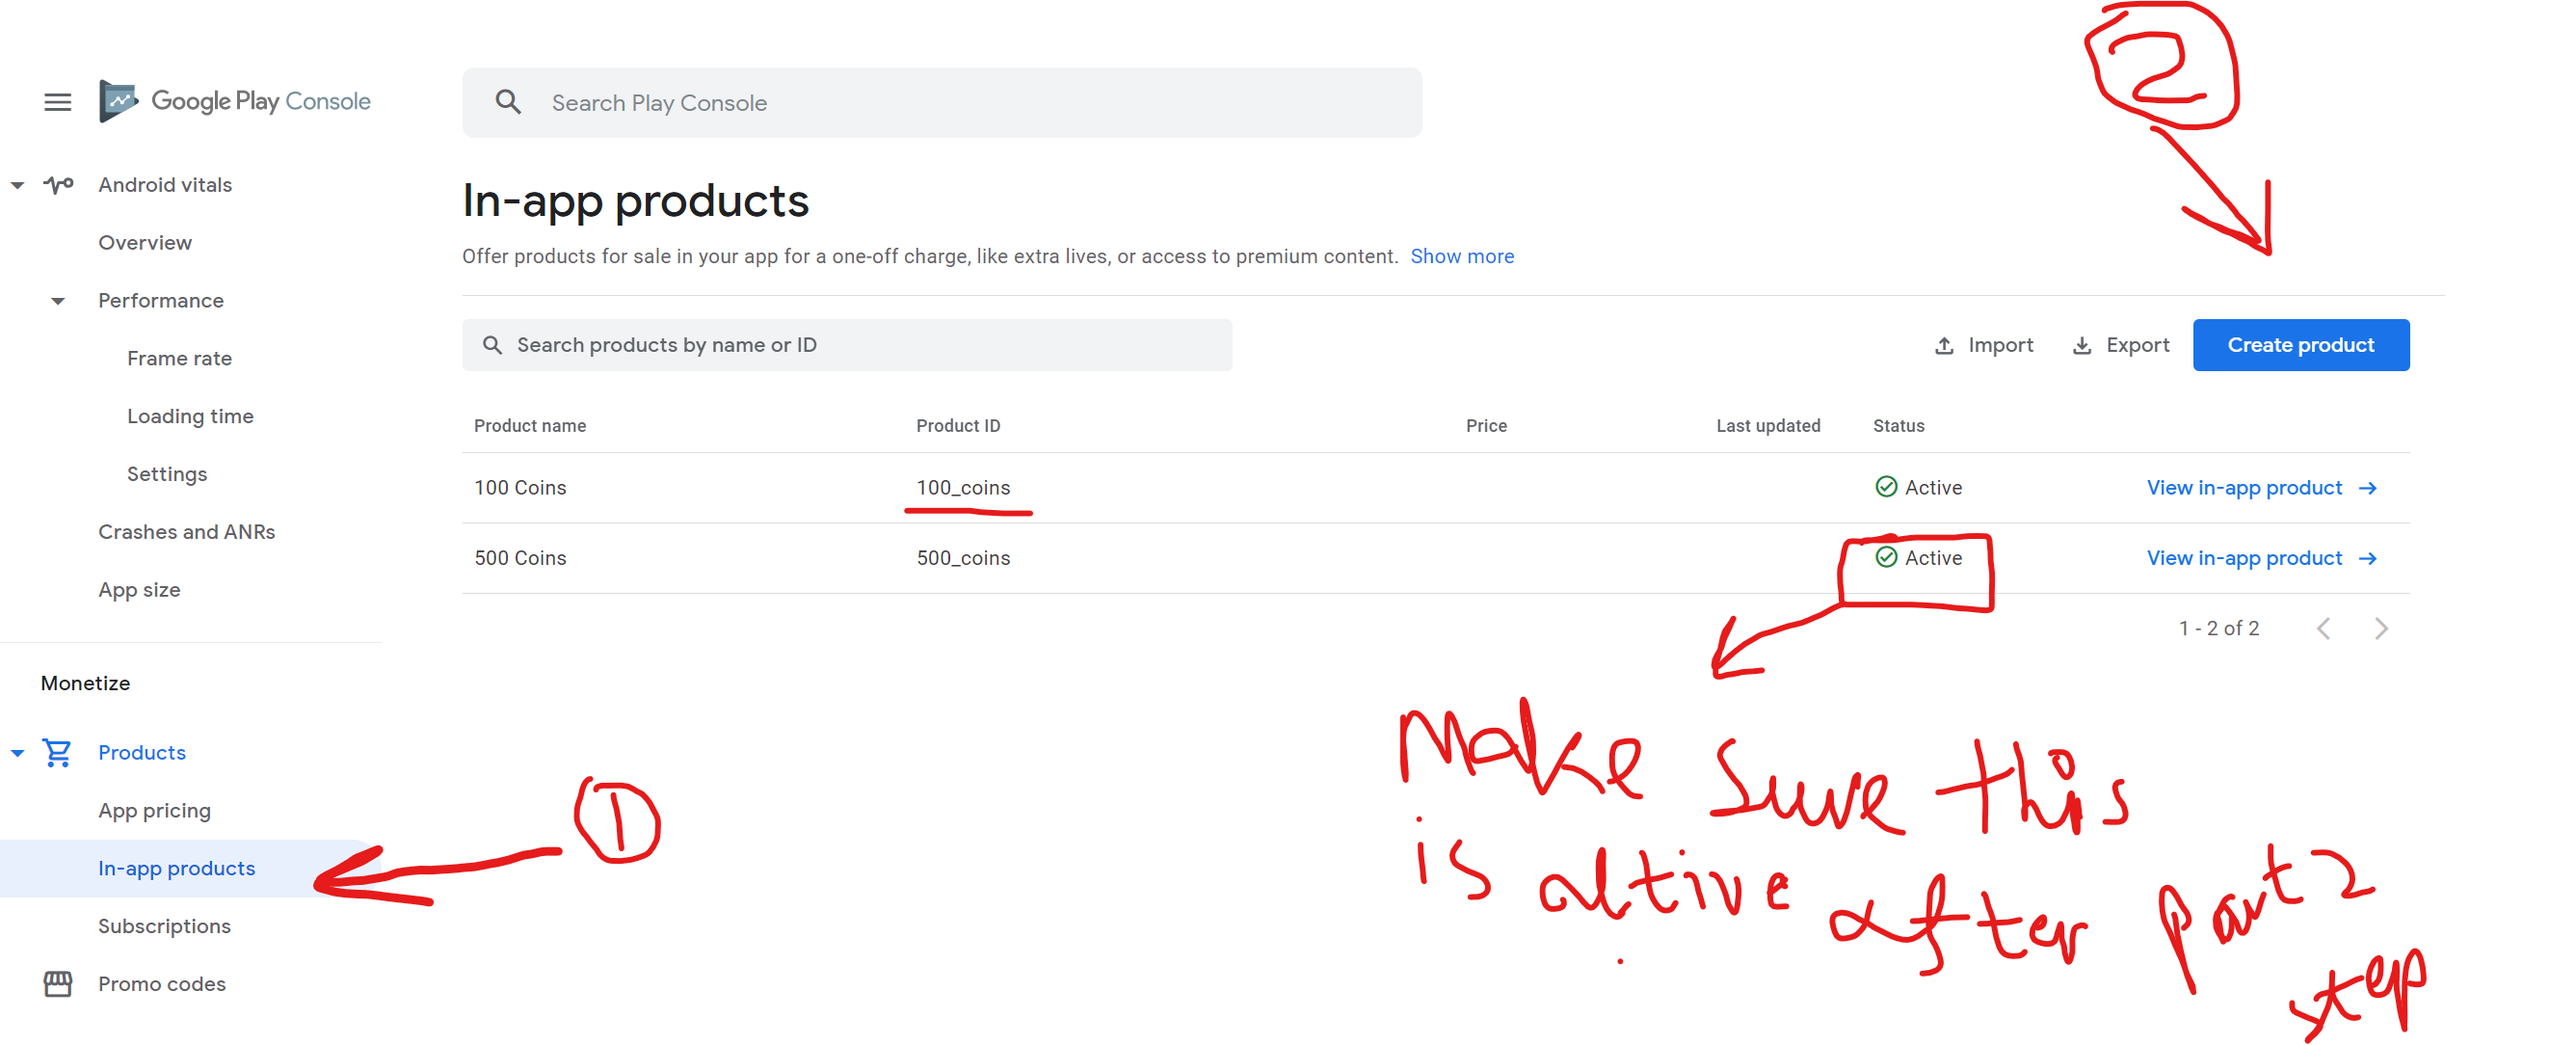
Task: Collapse the Android vitals section
Action: pyautogui.click(x=17, y=185)
